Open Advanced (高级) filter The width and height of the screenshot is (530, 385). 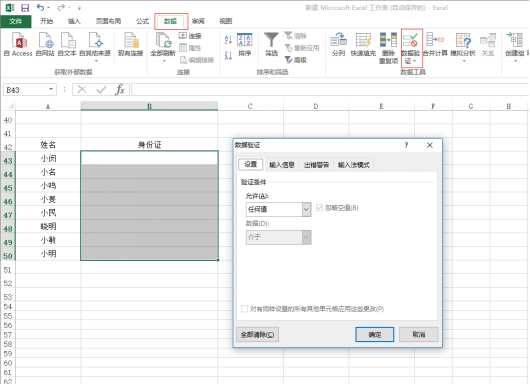coord(295,60)
